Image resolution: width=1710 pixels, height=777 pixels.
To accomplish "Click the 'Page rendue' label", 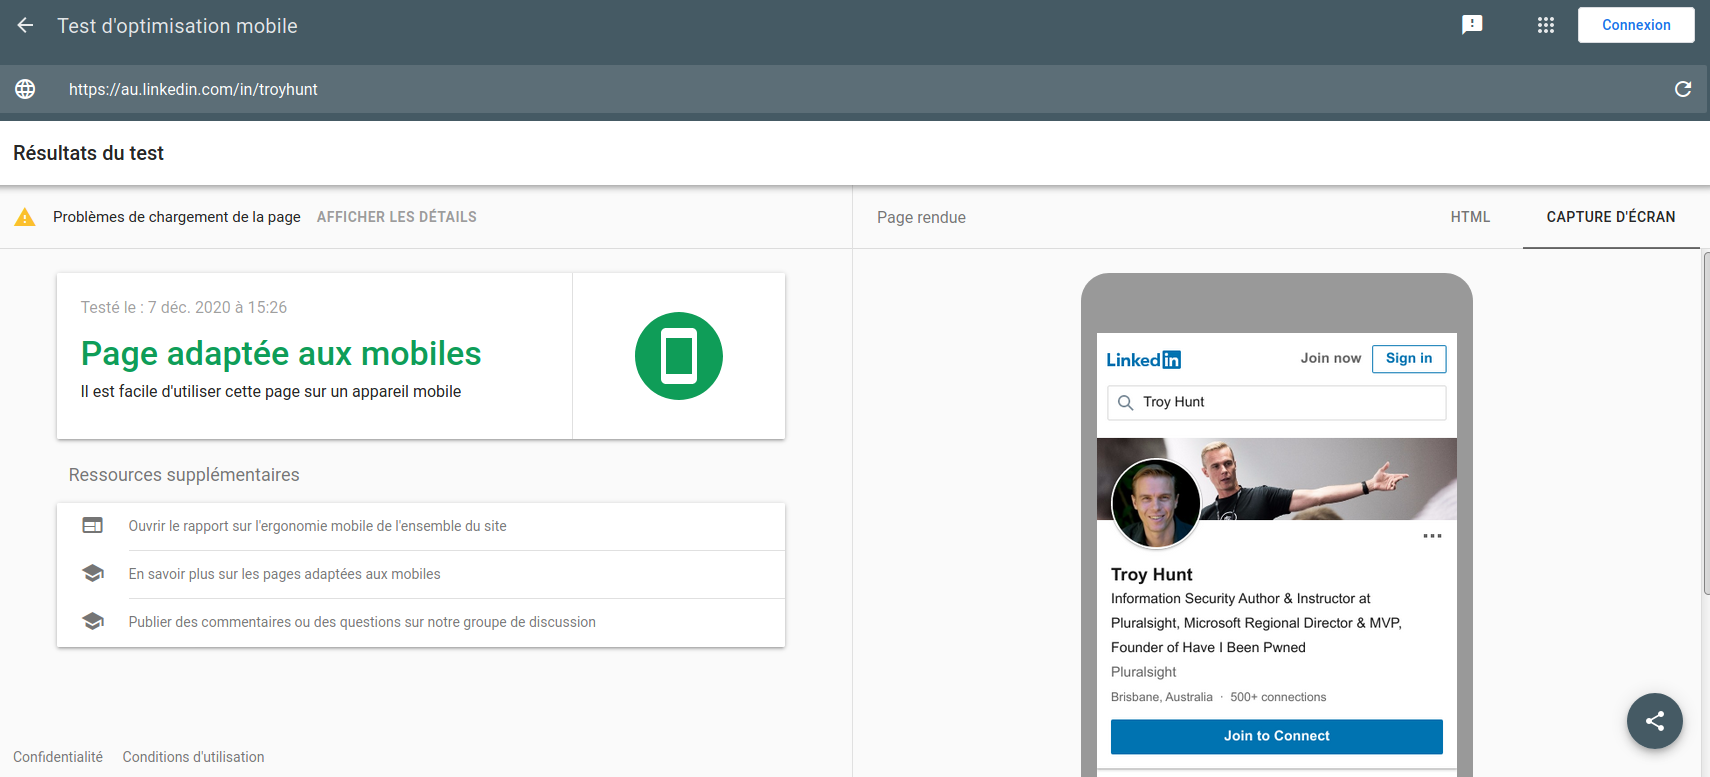I will tap(921, 217).
